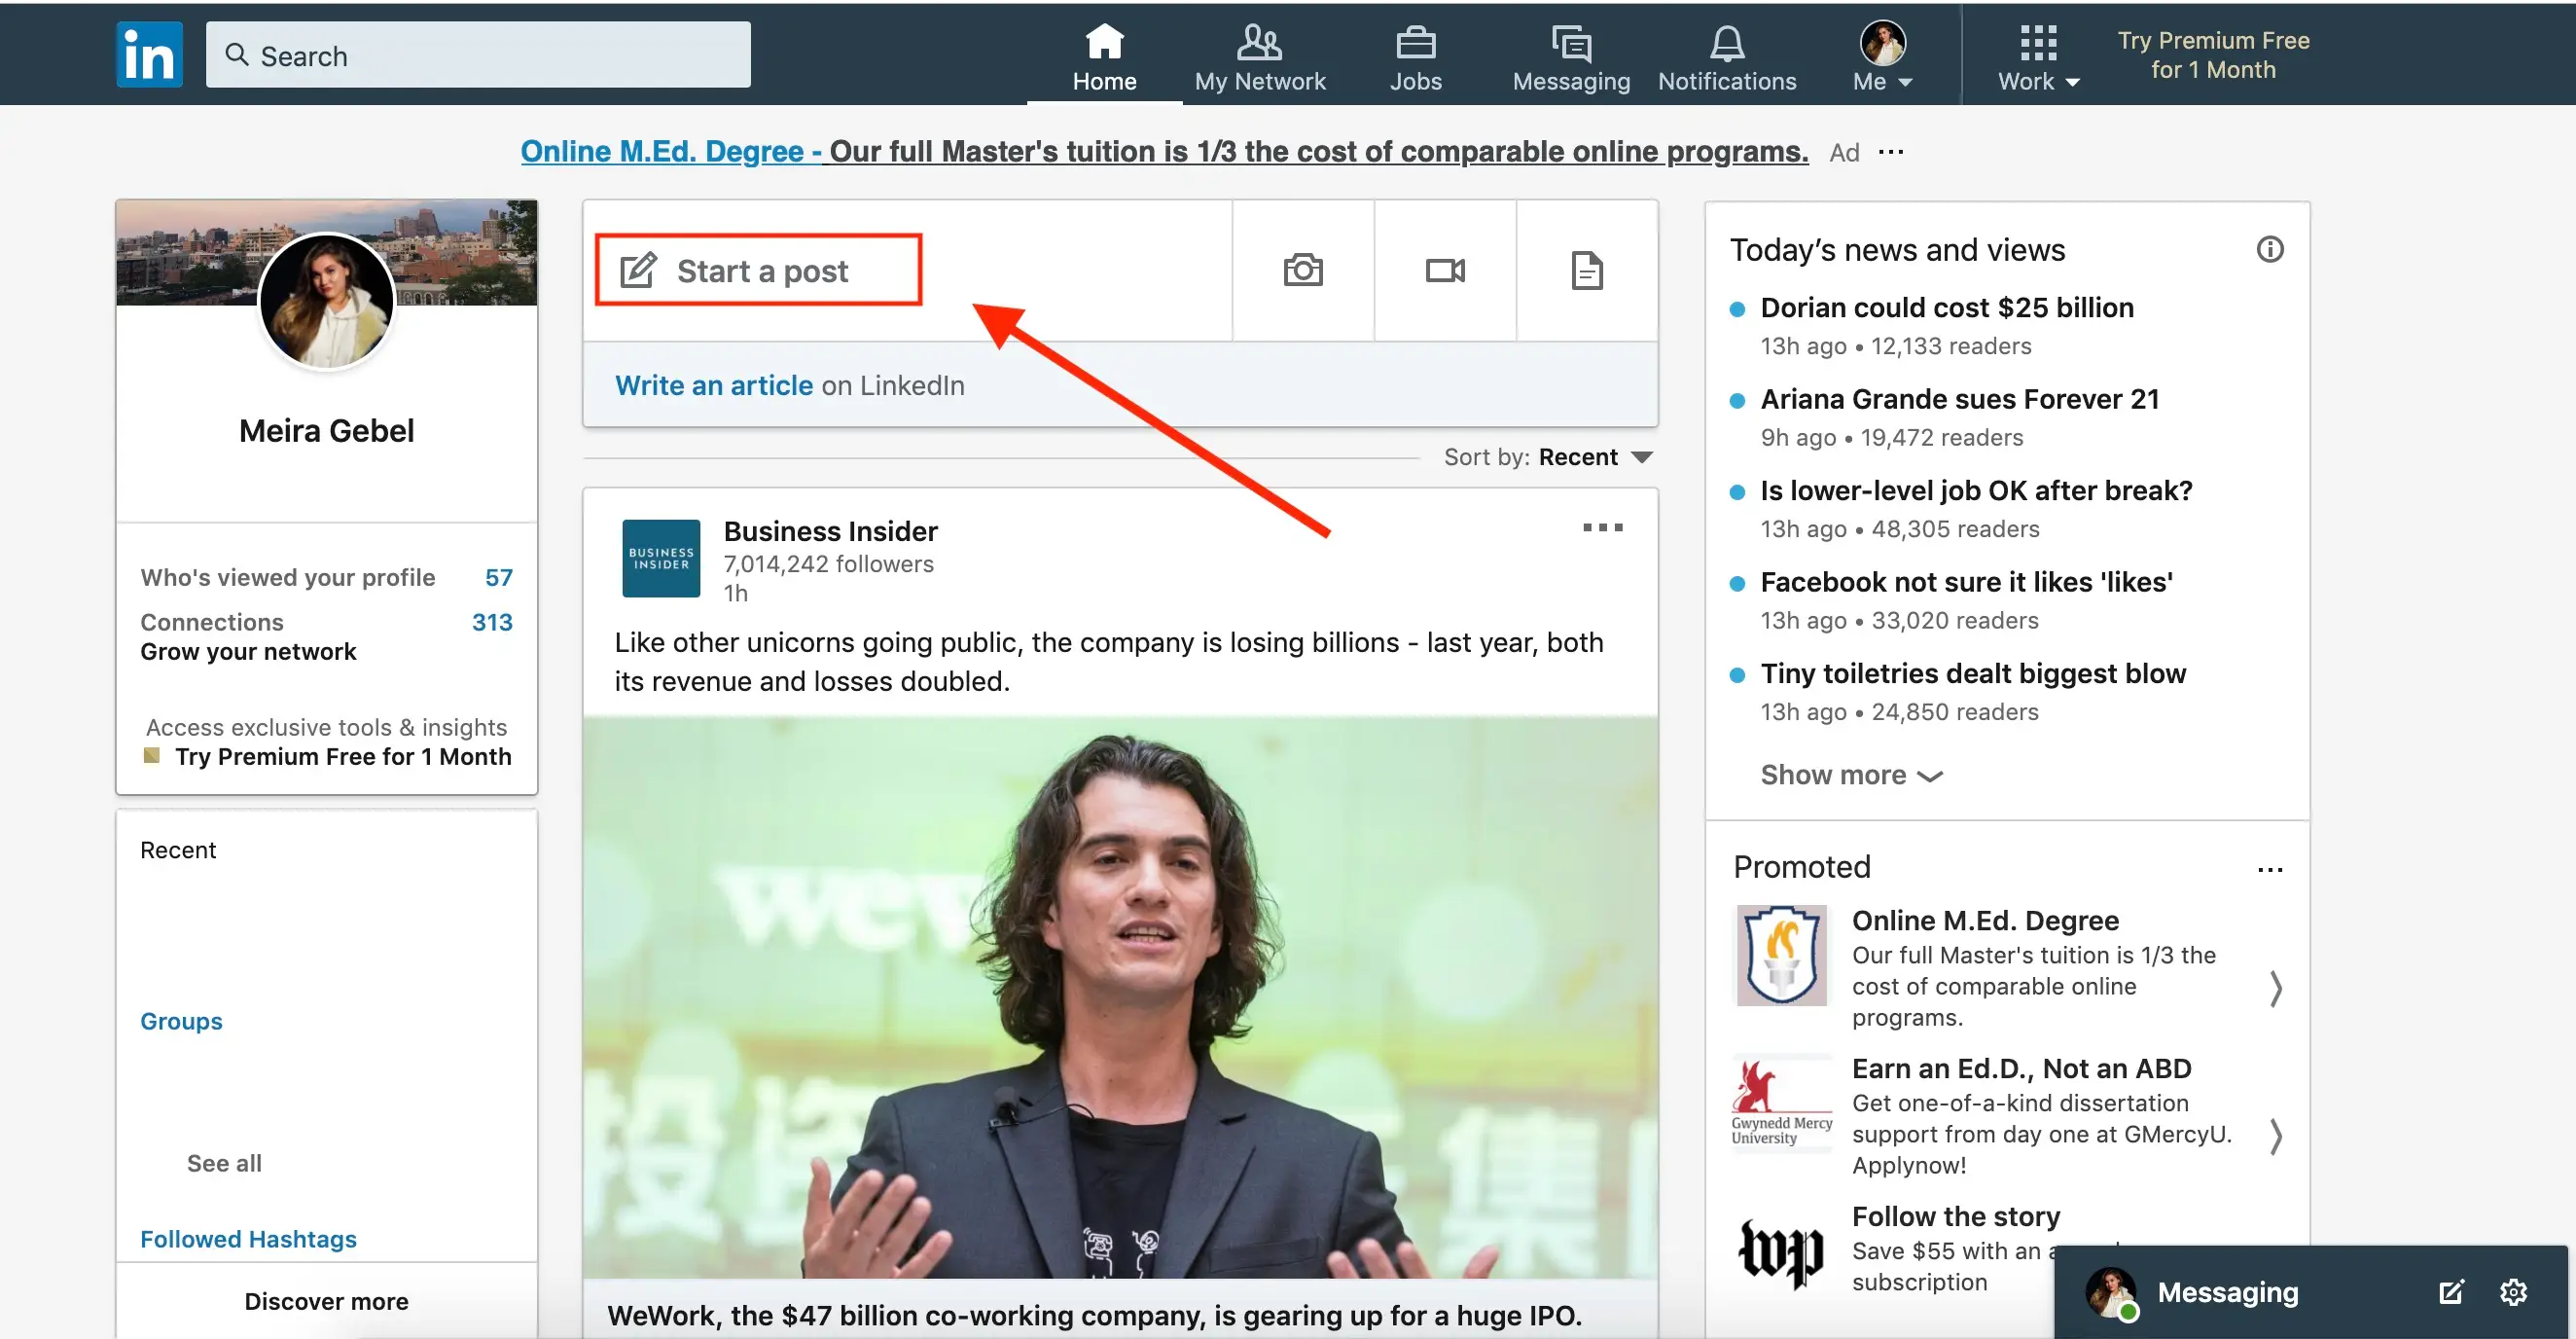Open Write an article link
The width and height of the screenshot is (2576, 1339).
click(x=713, y=385)
